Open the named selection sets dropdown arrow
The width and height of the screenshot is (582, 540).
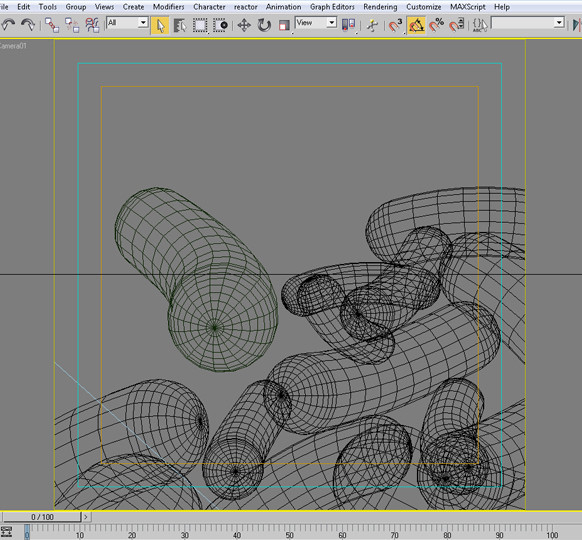559,23
